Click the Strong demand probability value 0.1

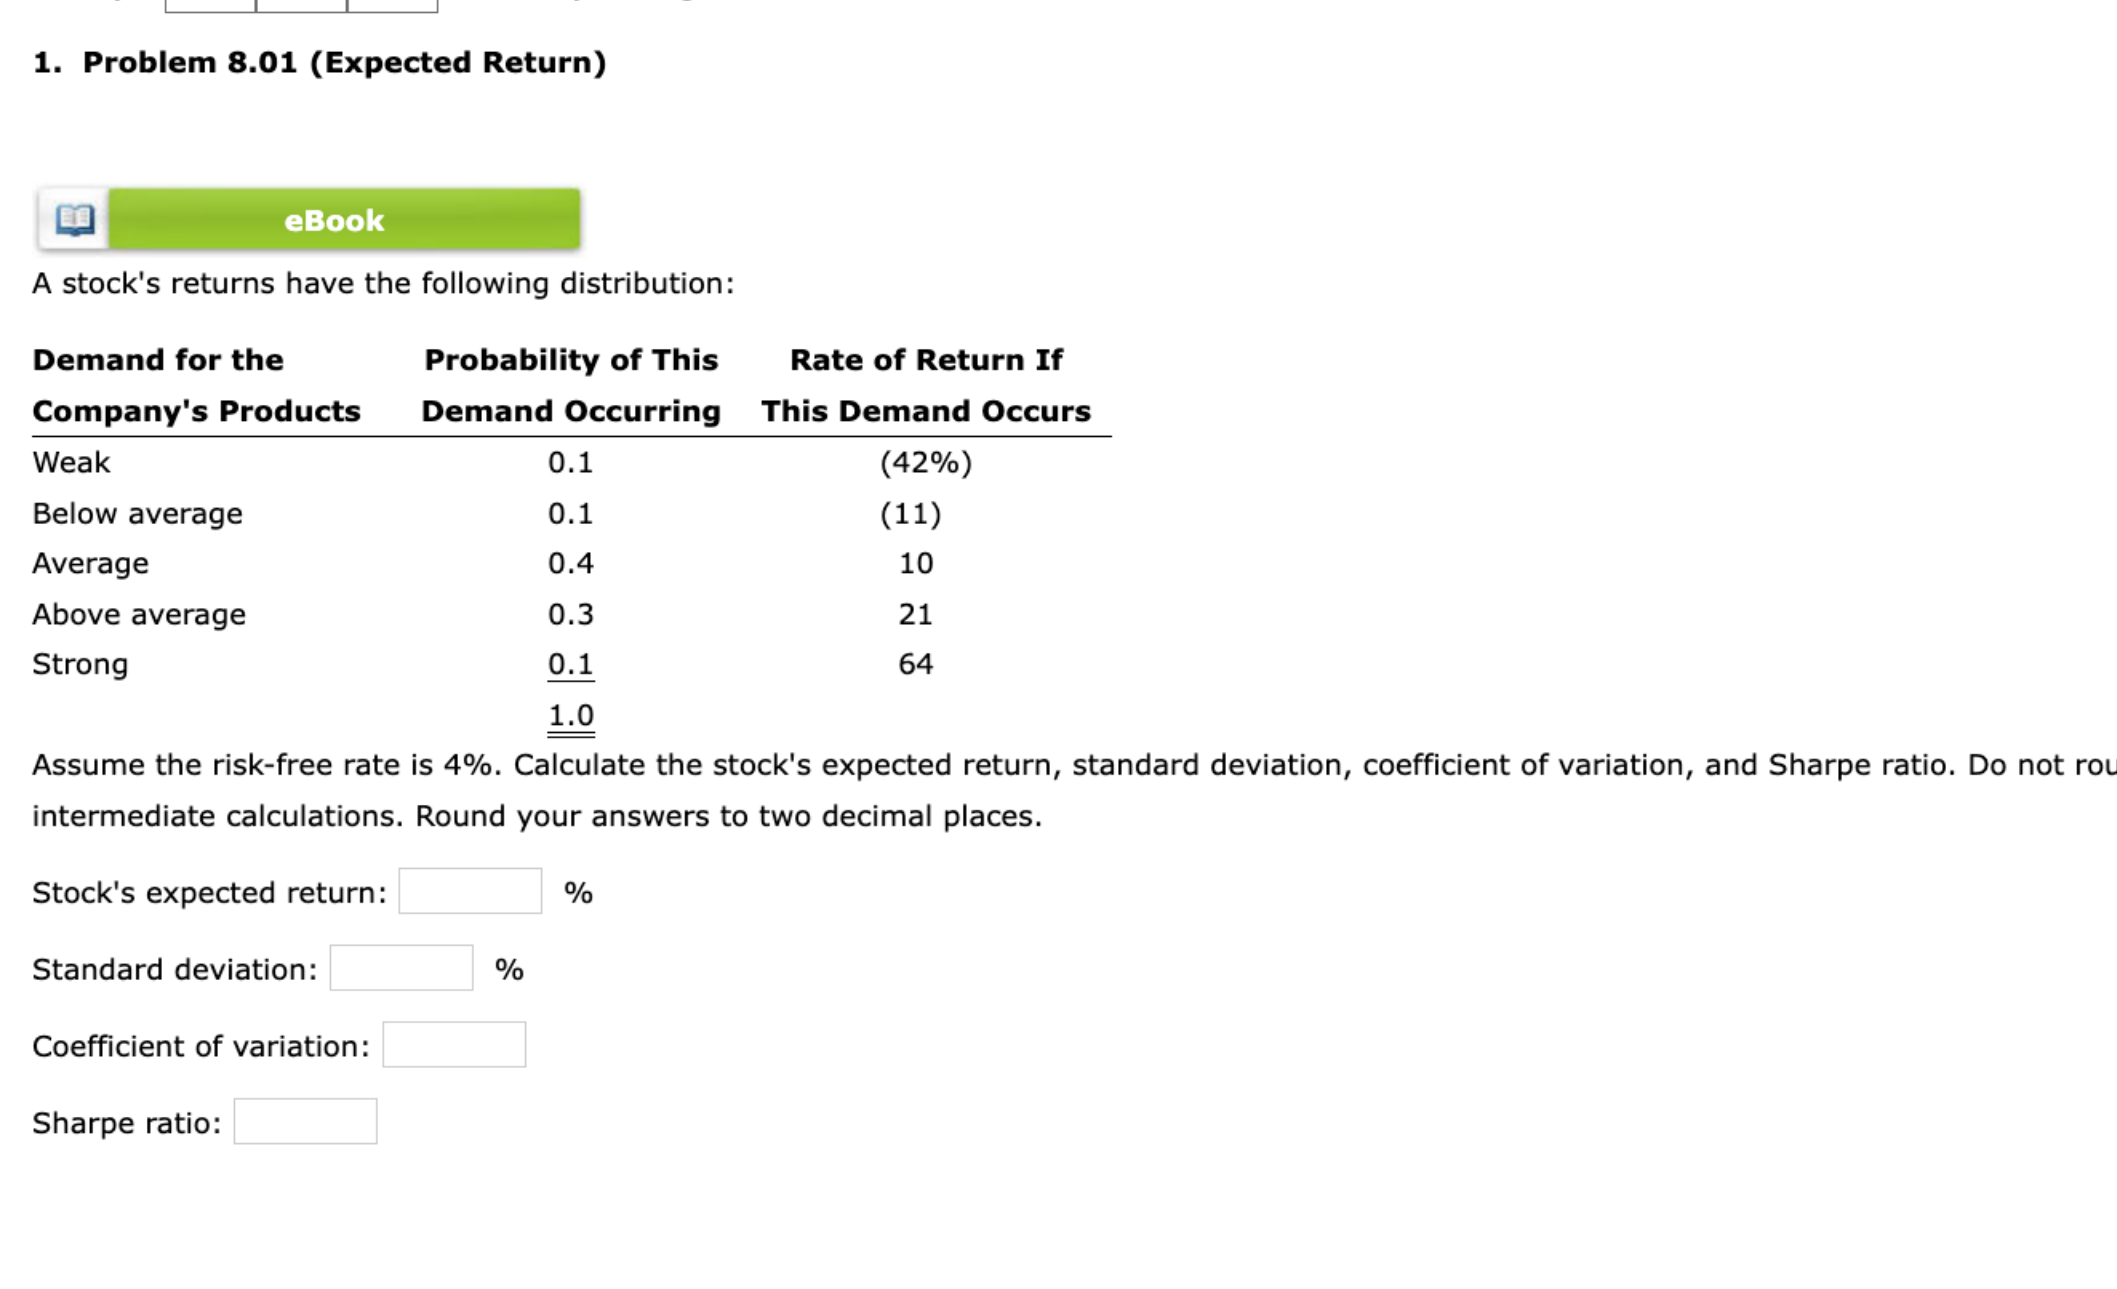coord(570,663)
